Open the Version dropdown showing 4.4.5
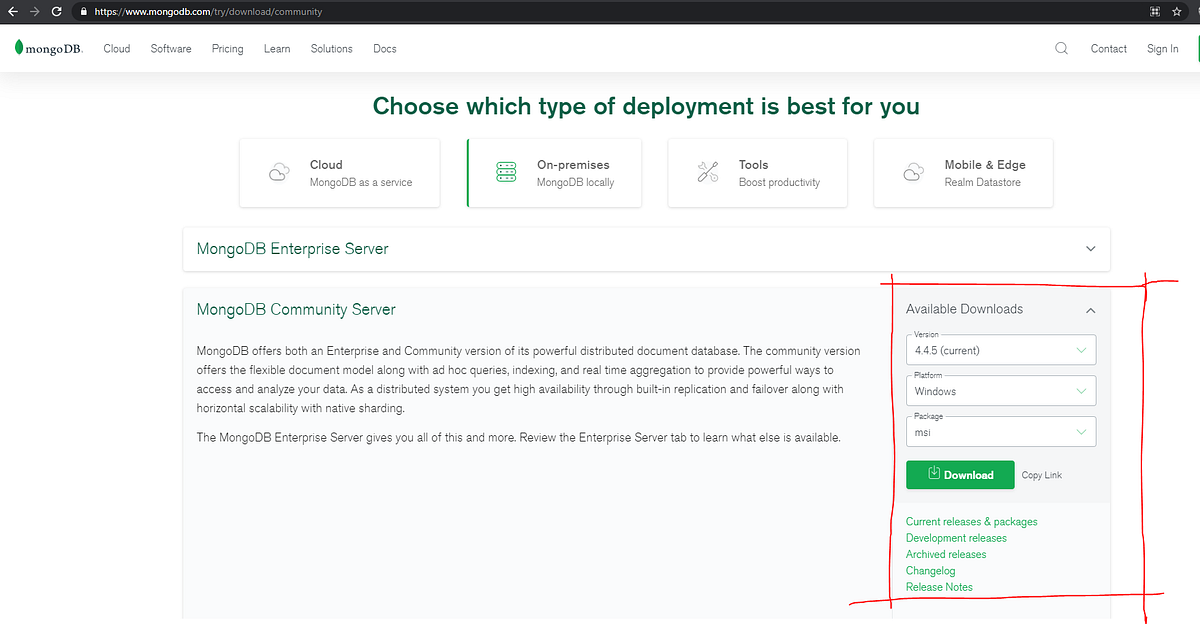This screenshot has height=624, width=1200. pyautogui.click(x=1000, y=349)
